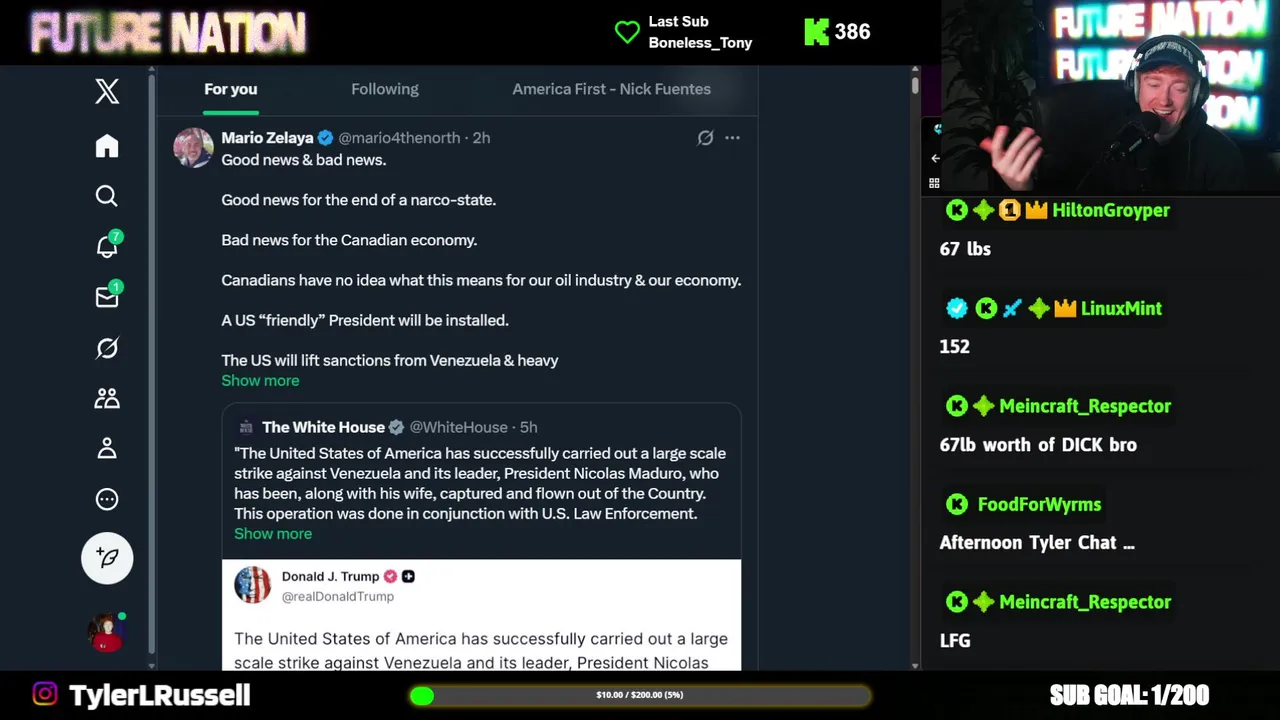Expand the White House quote Show more

pos(273,533)
